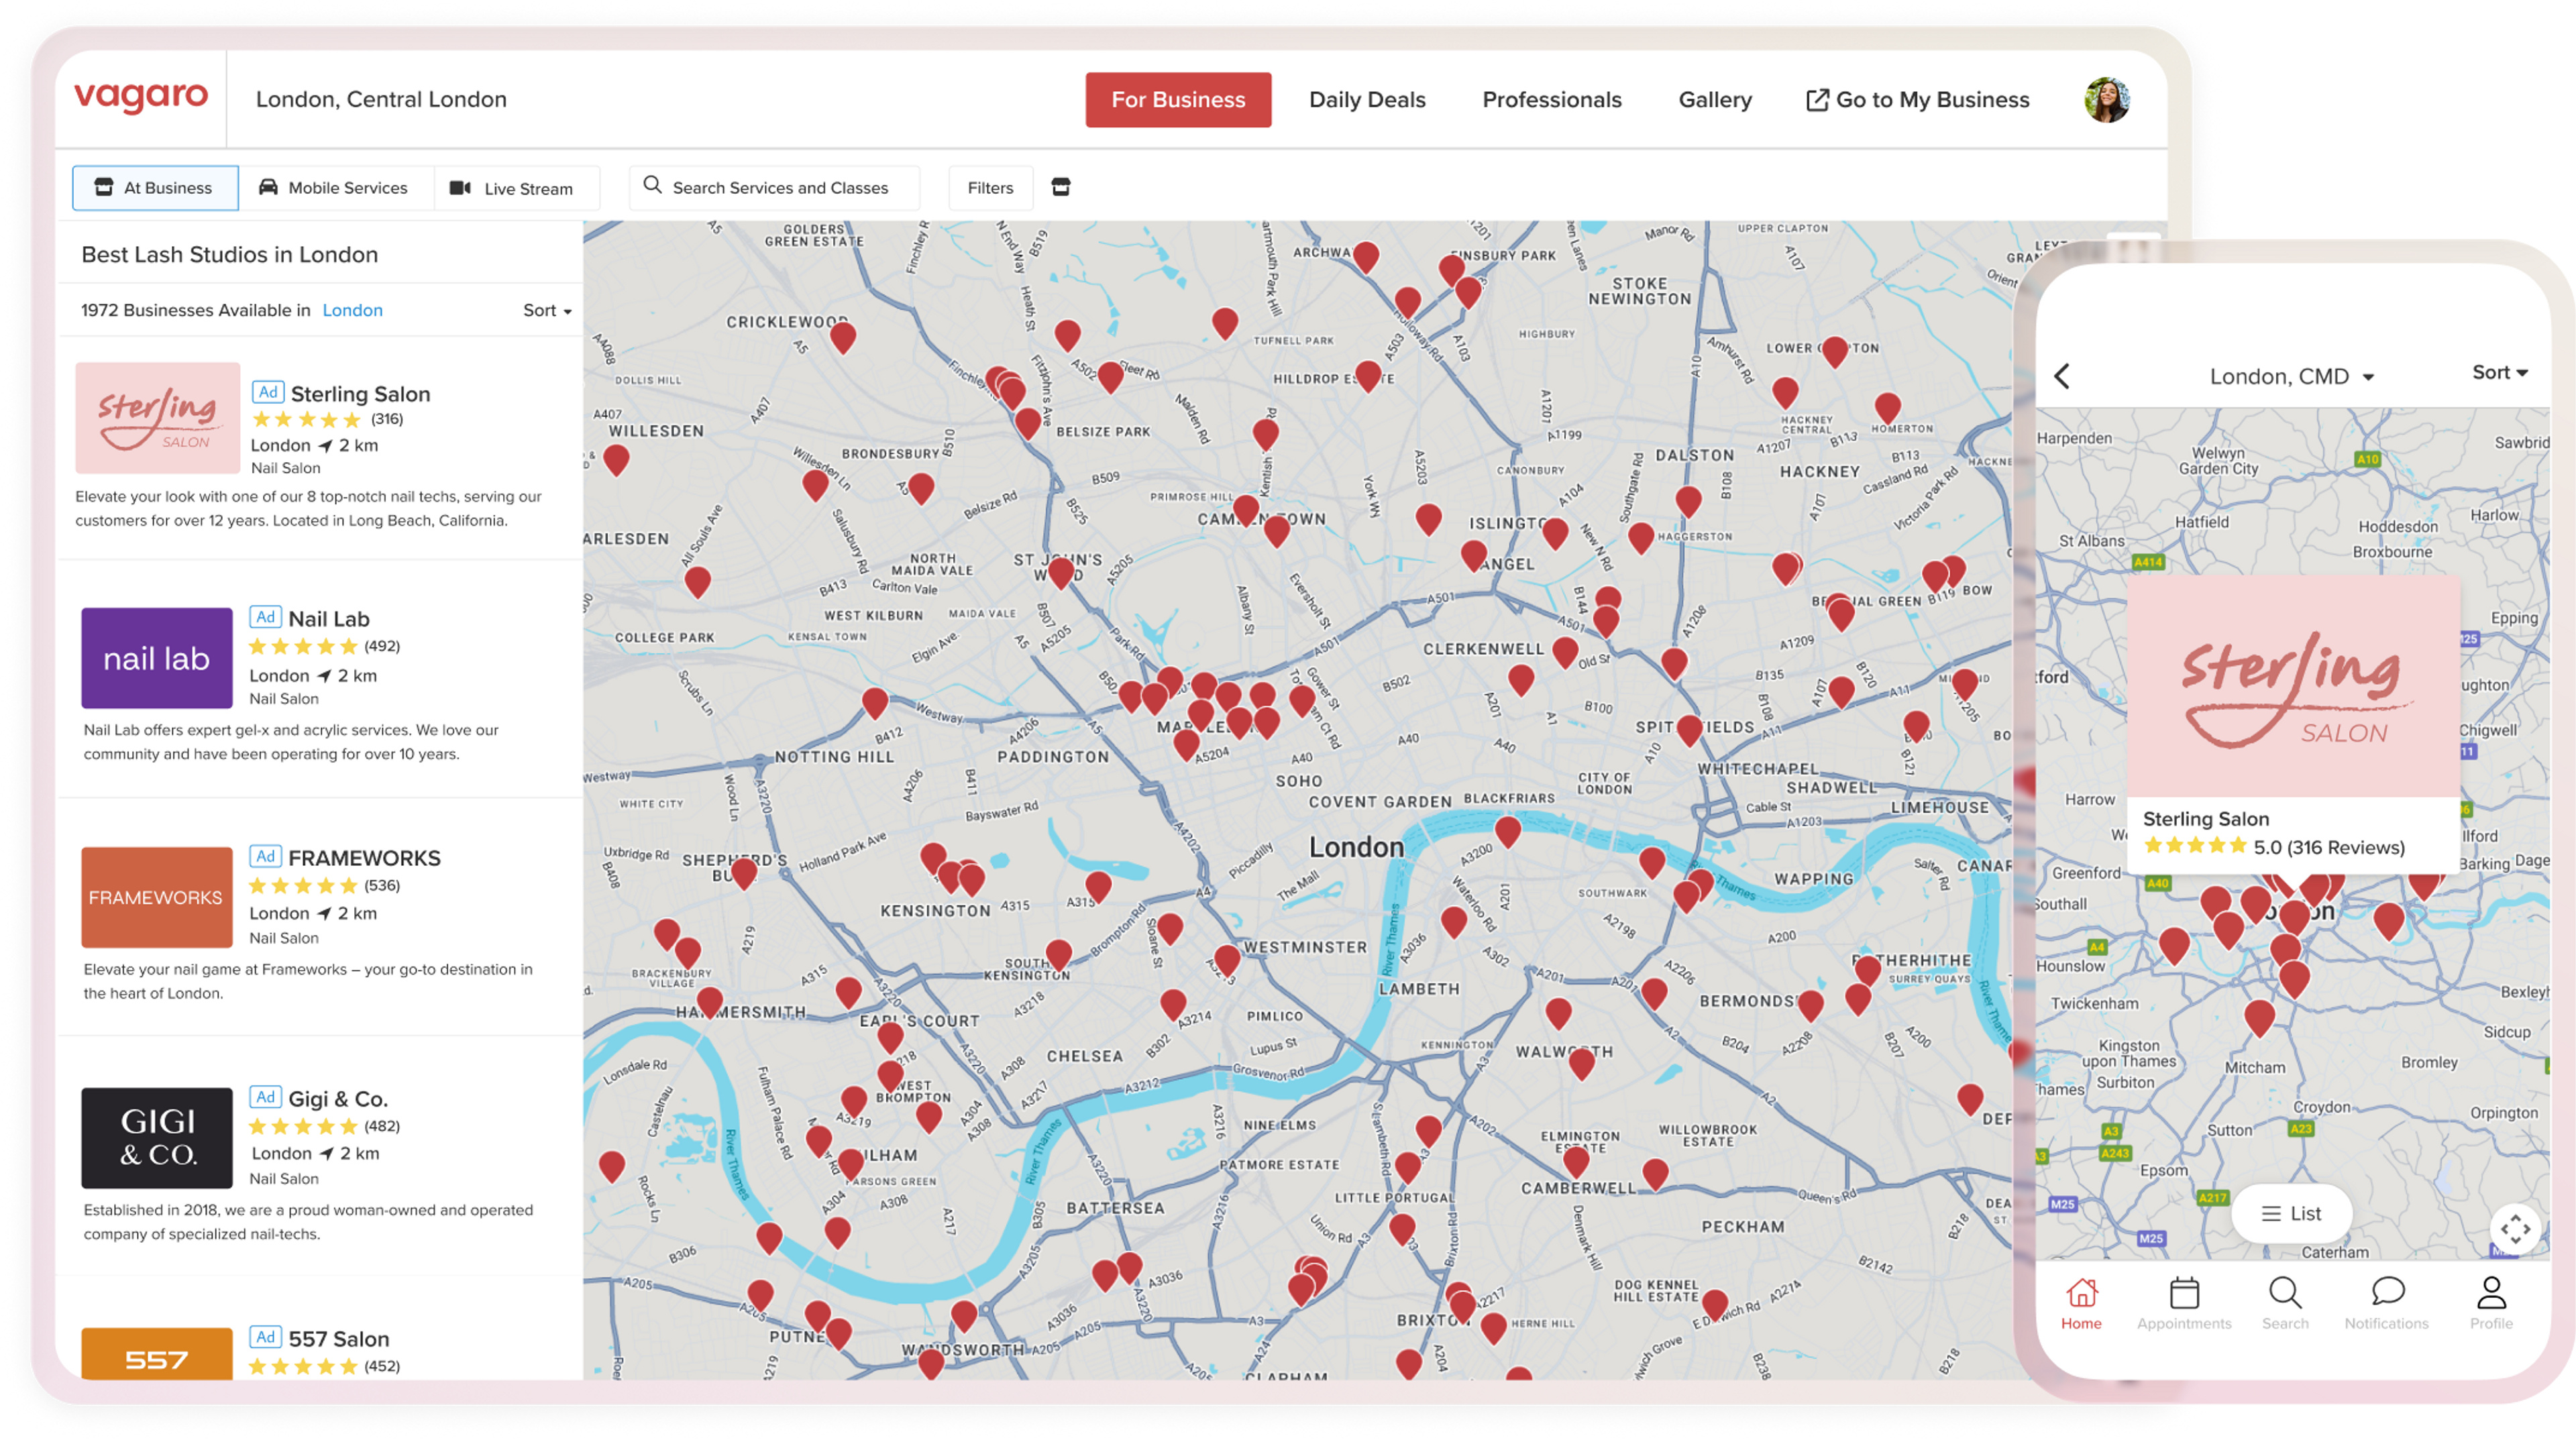This screenshot has height=1440, width=2576.
Task: Click the Nail Lab star rating
Action: [x=303, y=646]
